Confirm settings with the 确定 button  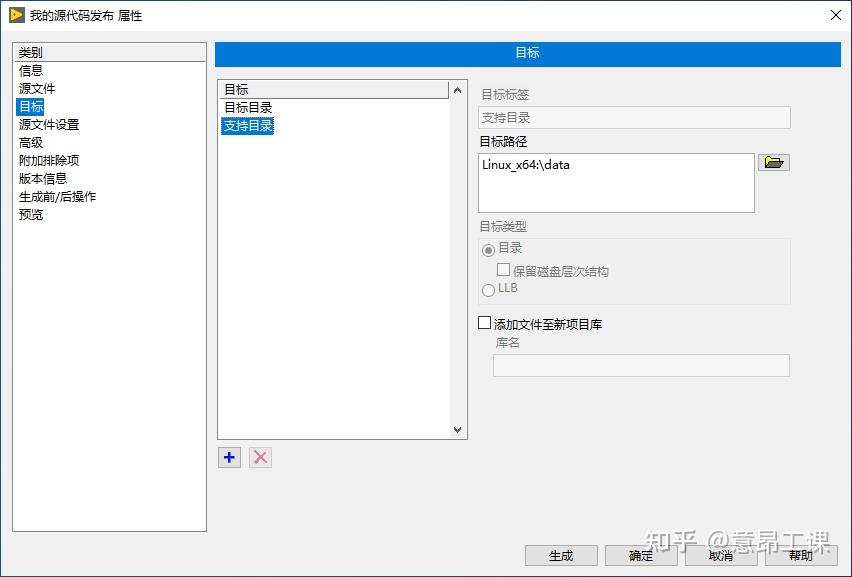(x=640, y=555)
